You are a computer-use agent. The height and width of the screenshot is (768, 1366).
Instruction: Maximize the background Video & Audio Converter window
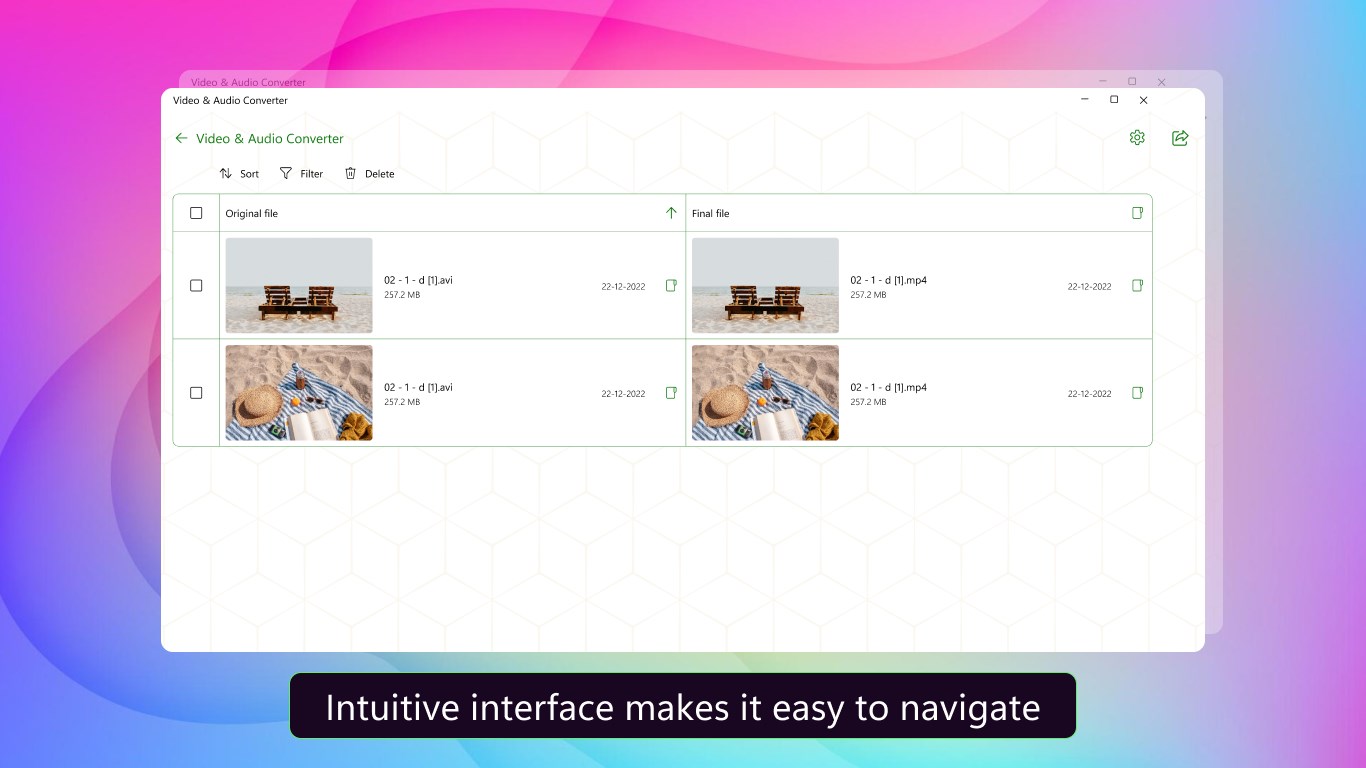pyautogui.click(x=1132, y=82)
